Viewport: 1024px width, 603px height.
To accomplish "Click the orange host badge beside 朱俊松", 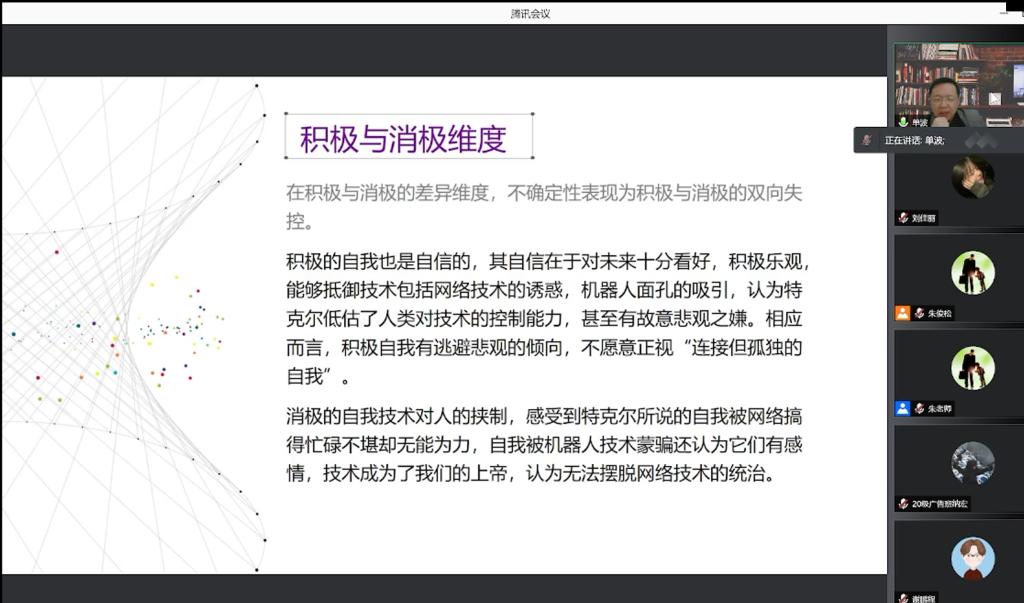I will pyautogui.click(x=903, y=313).
